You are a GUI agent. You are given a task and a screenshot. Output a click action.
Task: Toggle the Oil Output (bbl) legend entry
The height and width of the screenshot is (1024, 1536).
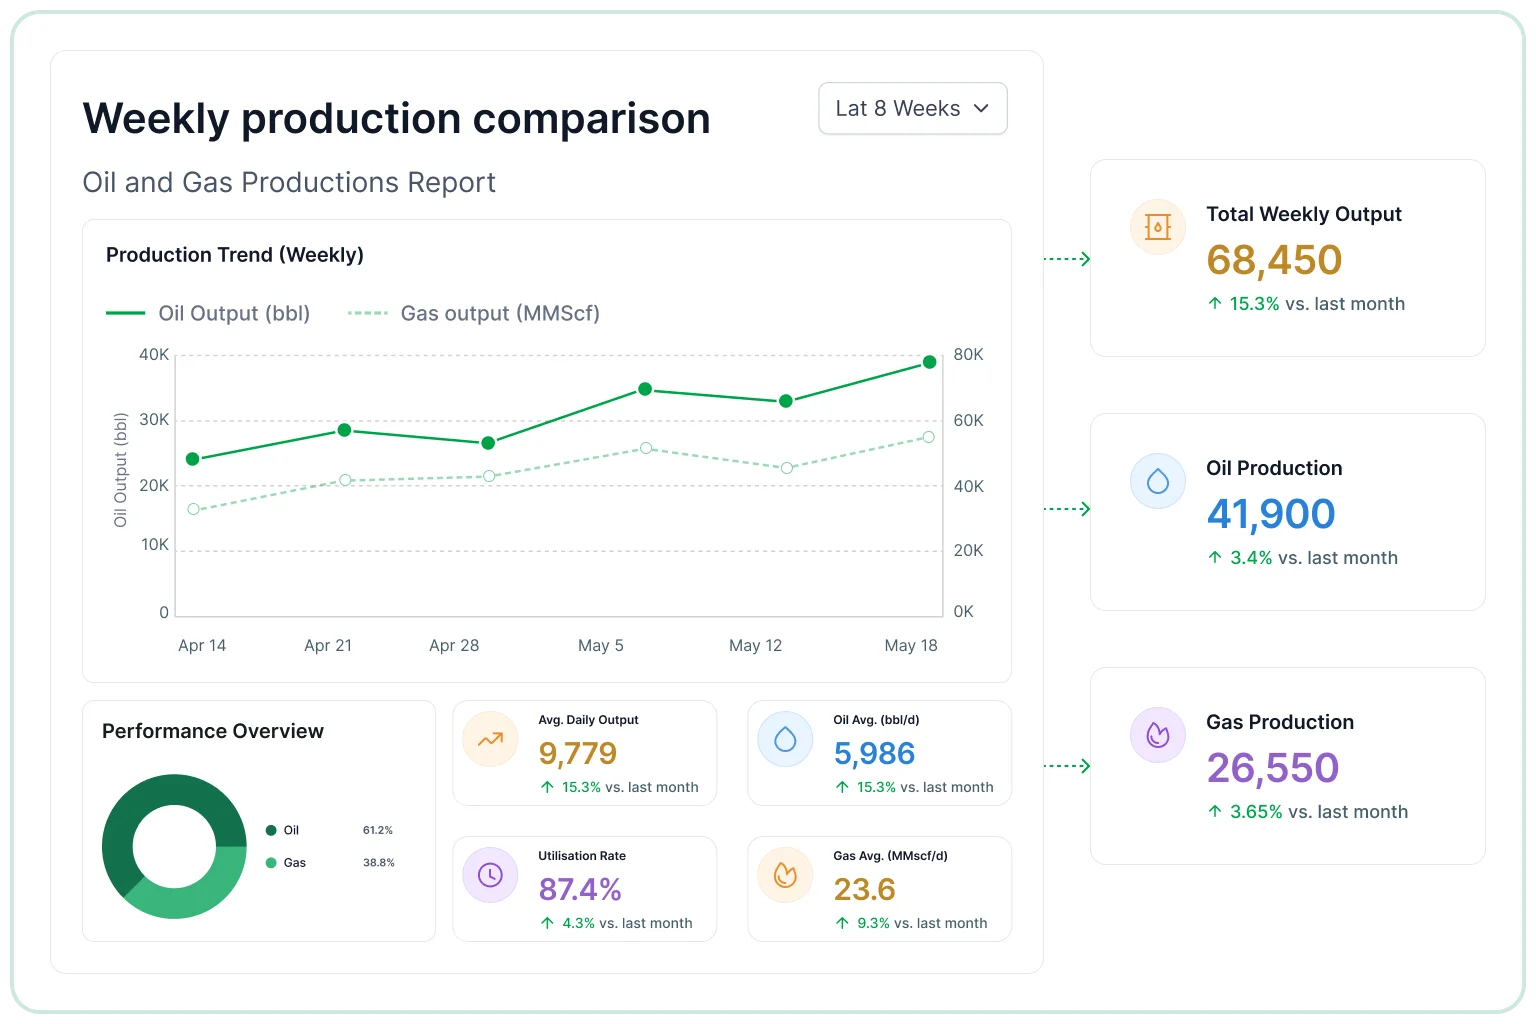tap(208, 313)
